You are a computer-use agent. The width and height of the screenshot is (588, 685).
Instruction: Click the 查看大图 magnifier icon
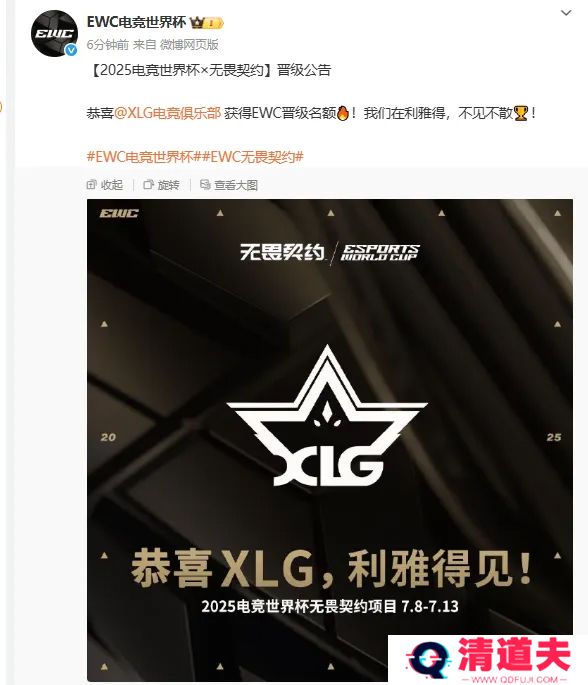205,185
